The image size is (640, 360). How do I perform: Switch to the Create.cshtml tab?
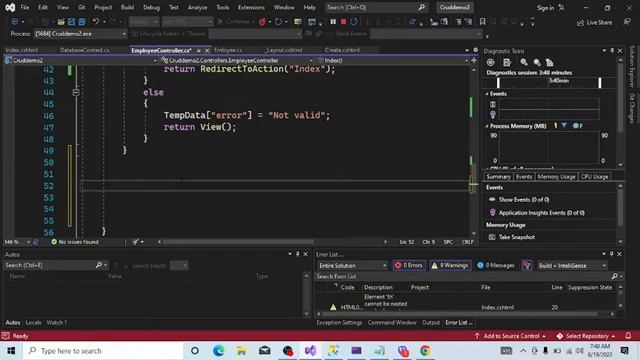point(342,50)
